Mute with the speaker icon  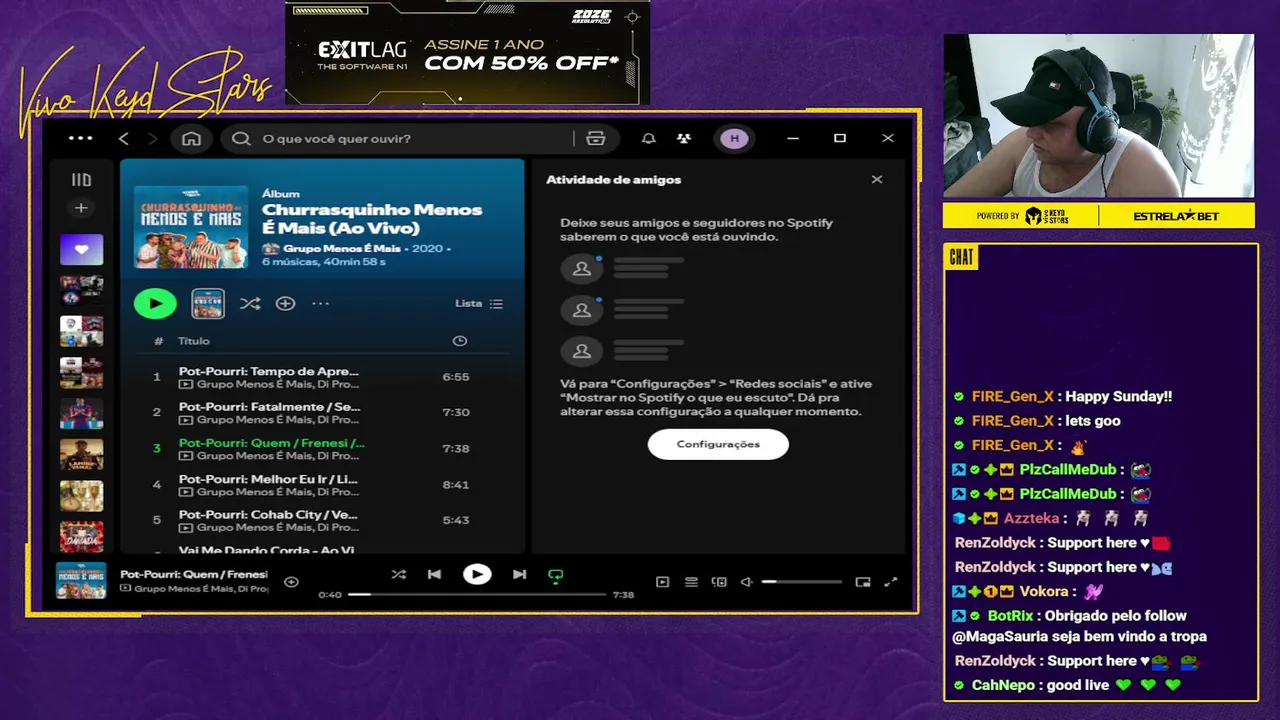pos(746,582)
